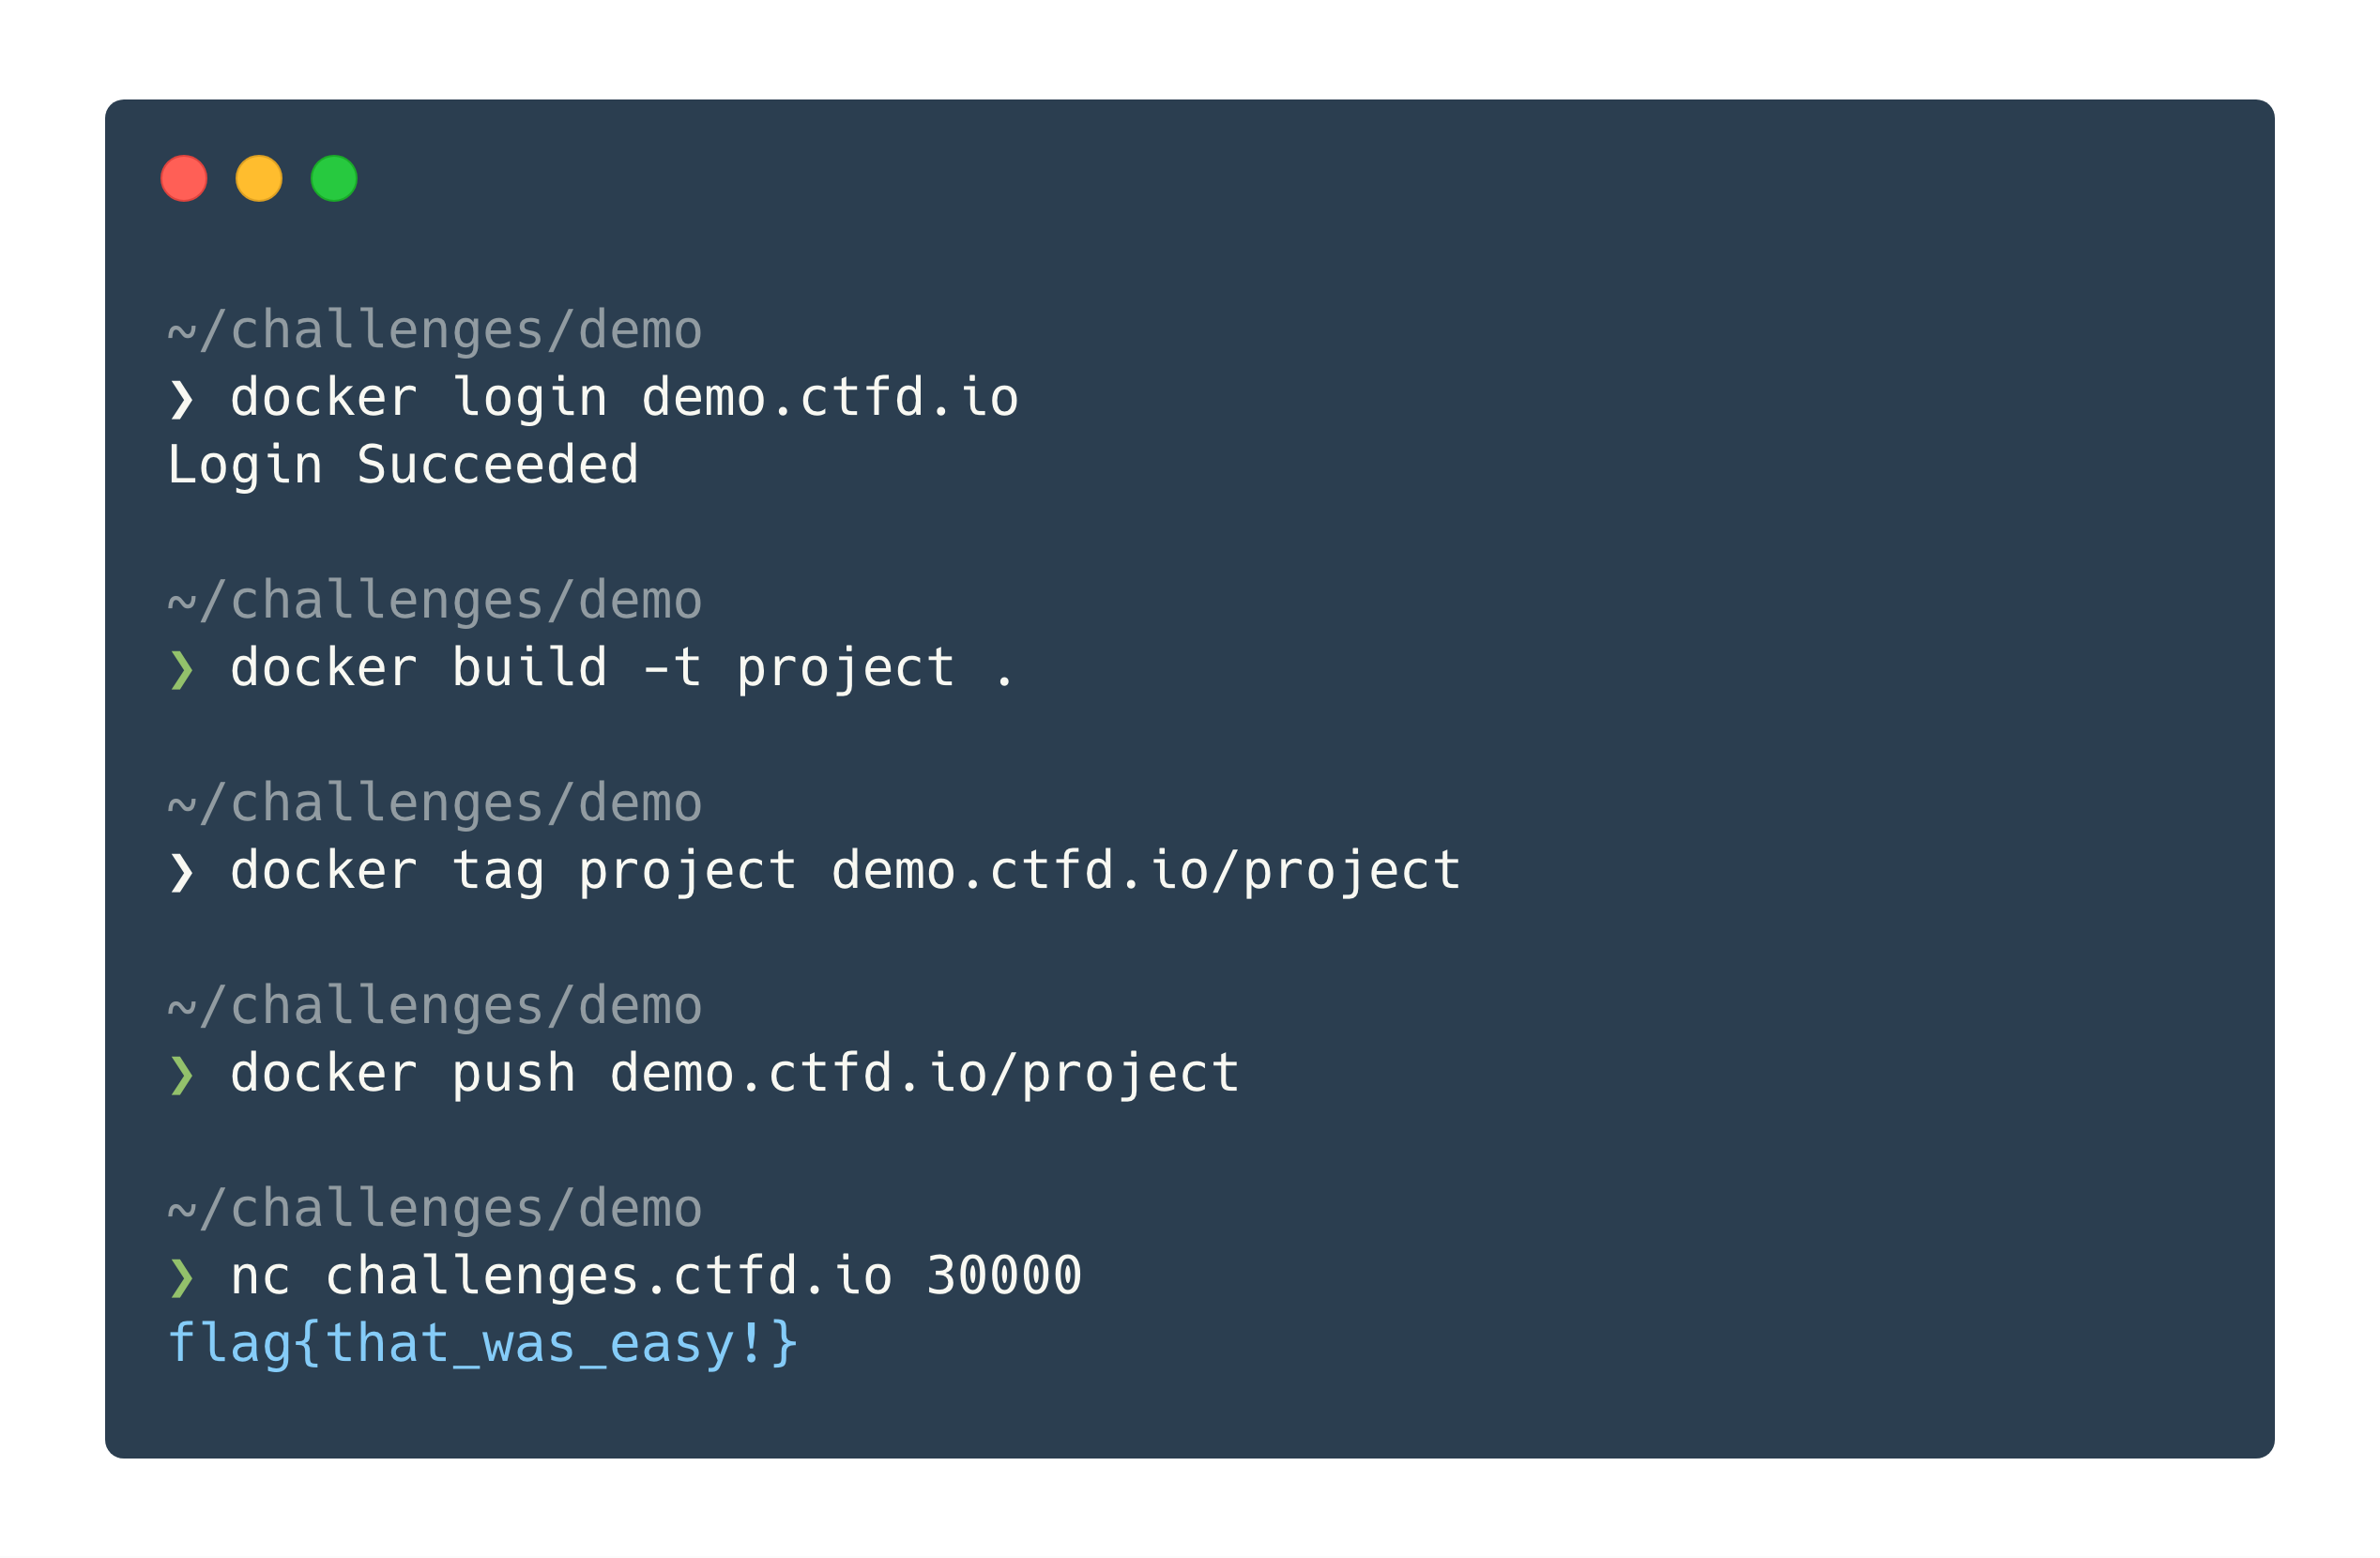Click the "docker login demo.ctfd.io" command text
The height and width of the screenshot is (1558, 2380).
coord(624,398)
